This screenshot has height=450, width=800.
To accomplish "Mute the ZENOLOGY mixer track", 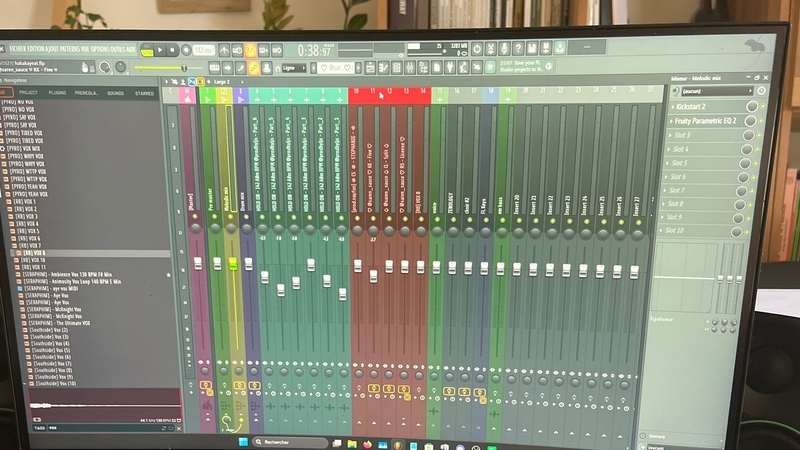I will coord(453,220).
